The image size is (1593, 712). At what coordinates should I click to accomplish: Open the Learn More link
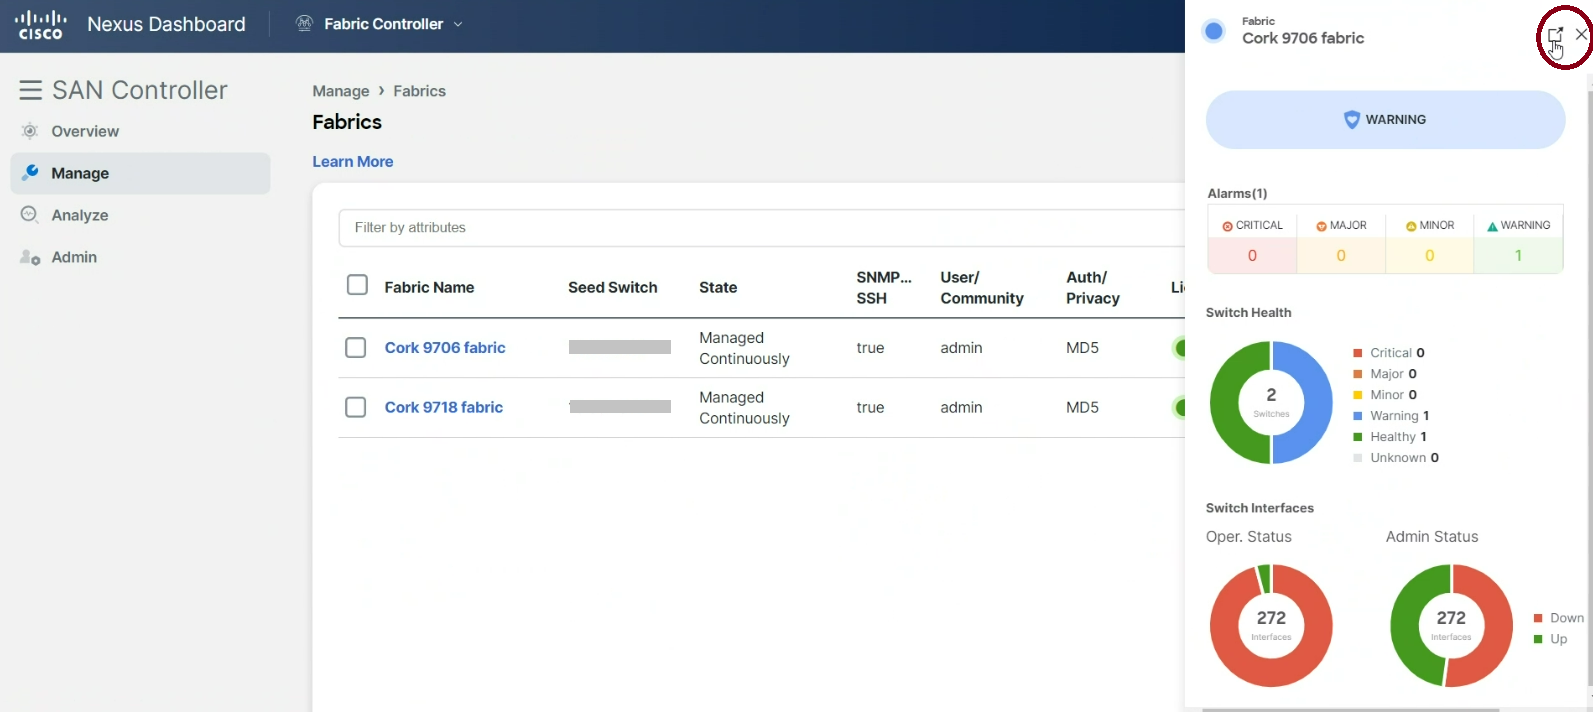[352, 161]
